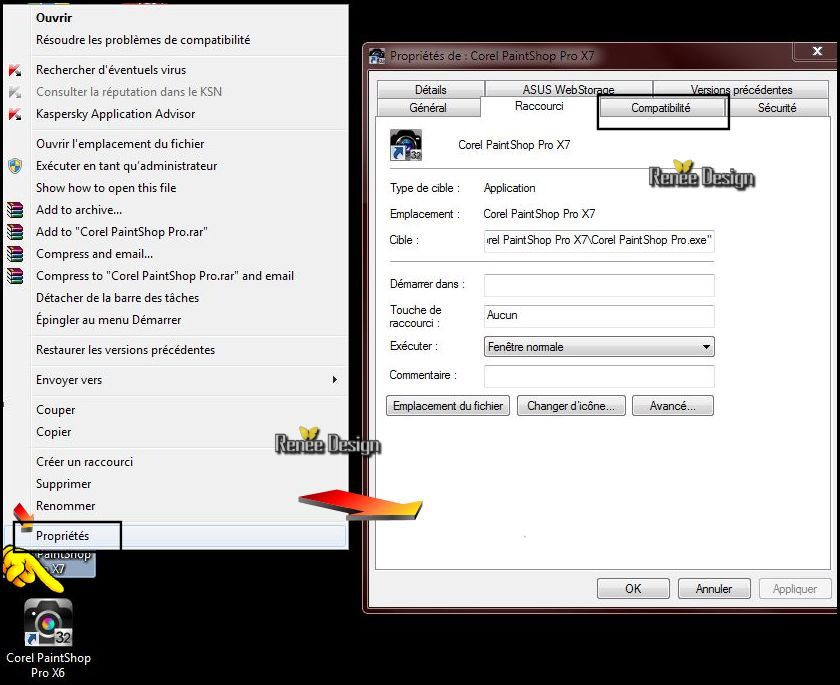This screenshot has height=685, width=840.
Task: Open Propriétés from the context menu
Action: (x=62, y=536)
